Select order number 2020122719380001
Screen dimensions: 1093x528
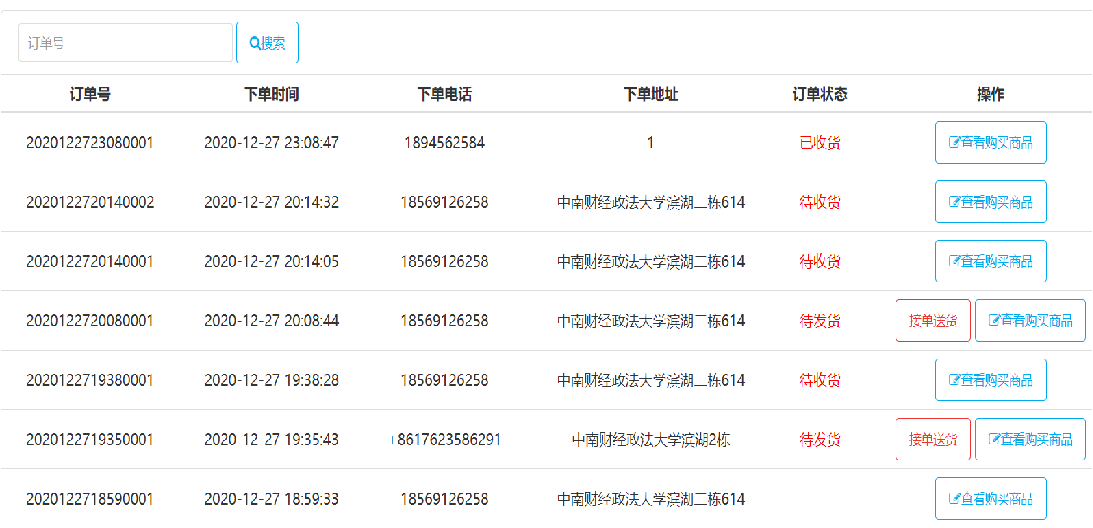[x=90, y=381]
